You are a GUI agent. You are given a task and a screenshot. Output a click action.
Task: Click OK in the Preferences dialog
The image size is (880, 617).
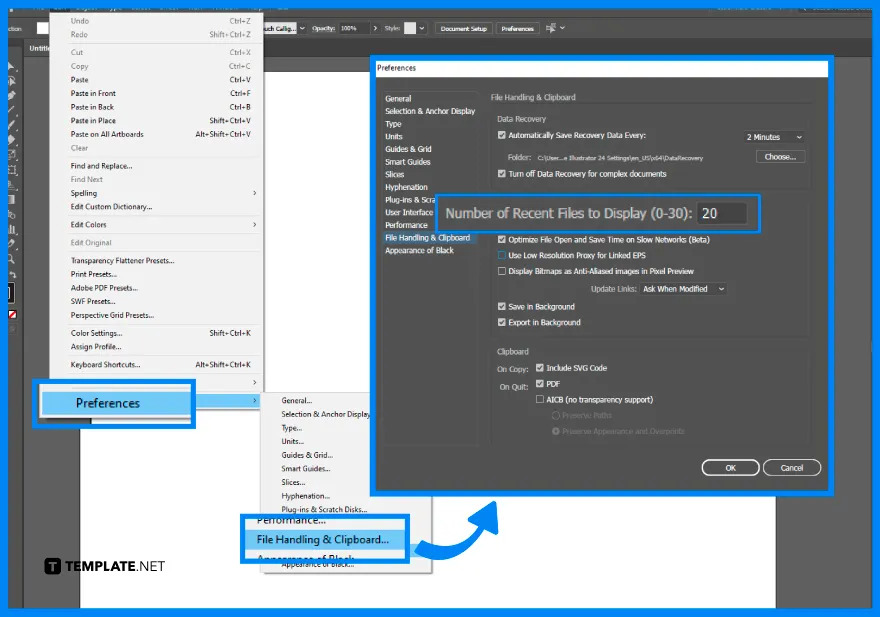[730, 467]
